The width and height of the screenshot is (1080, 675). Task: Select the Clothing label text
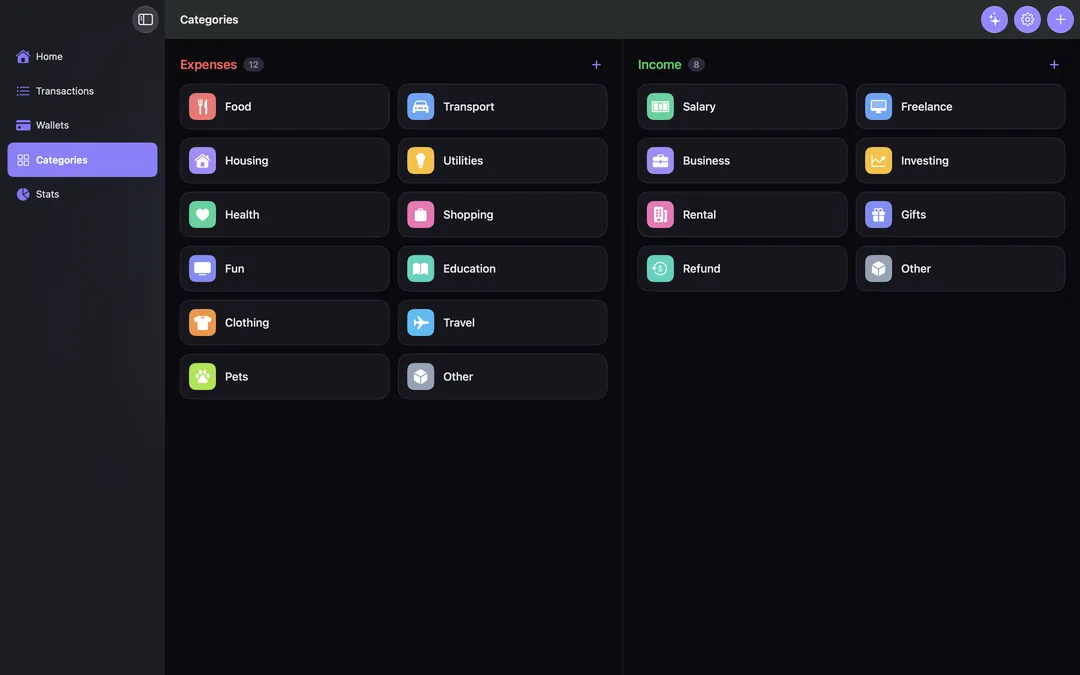(x=247, y=322)
